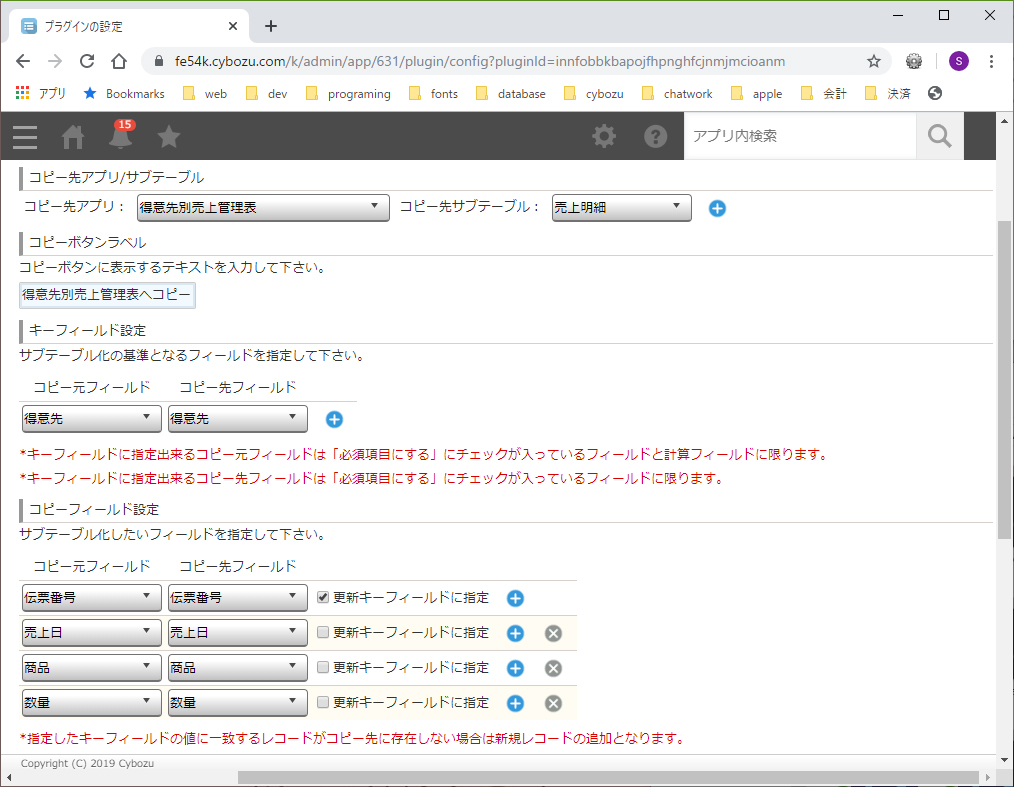Add row after 数量 copy field
The height and width of the screenshot is (787, 1014).
[515, 703]
